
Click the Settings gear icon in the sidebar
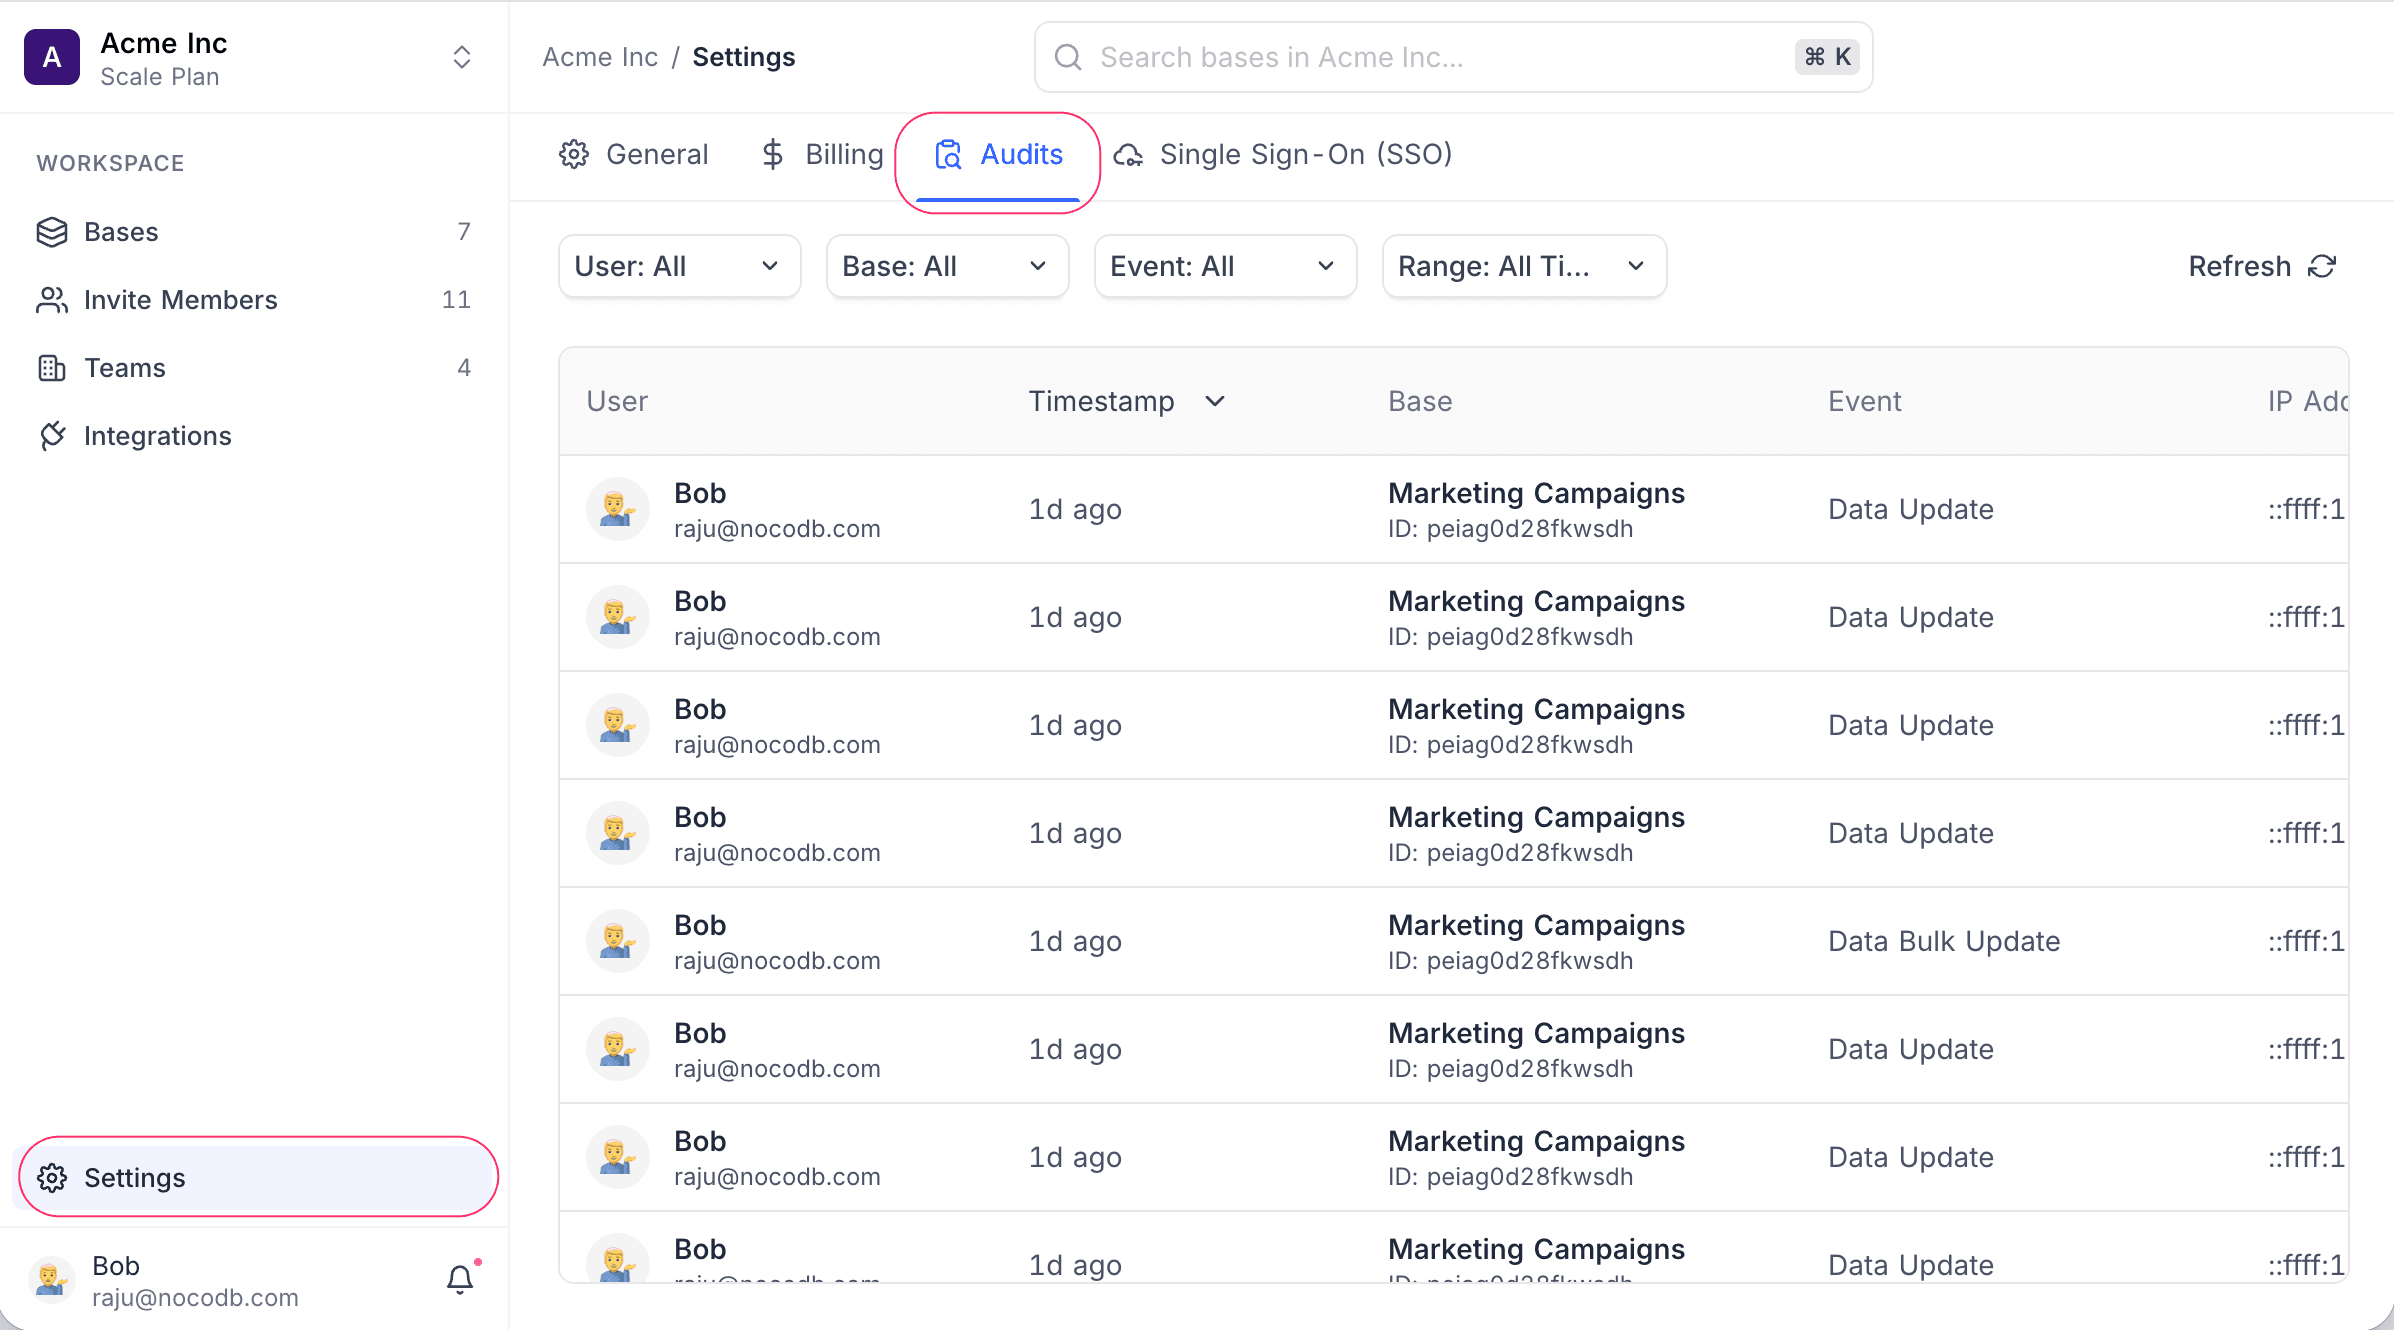tap(52, 1178)
